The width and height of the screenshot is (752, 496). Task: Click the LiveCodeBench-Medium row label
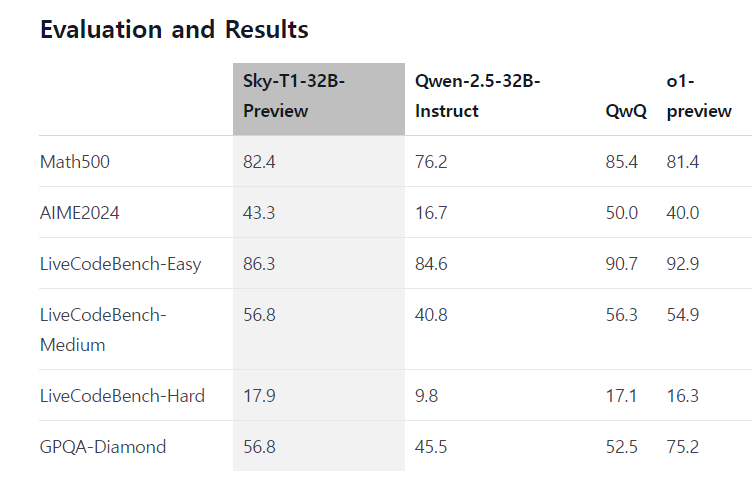[x=103, y=329]
